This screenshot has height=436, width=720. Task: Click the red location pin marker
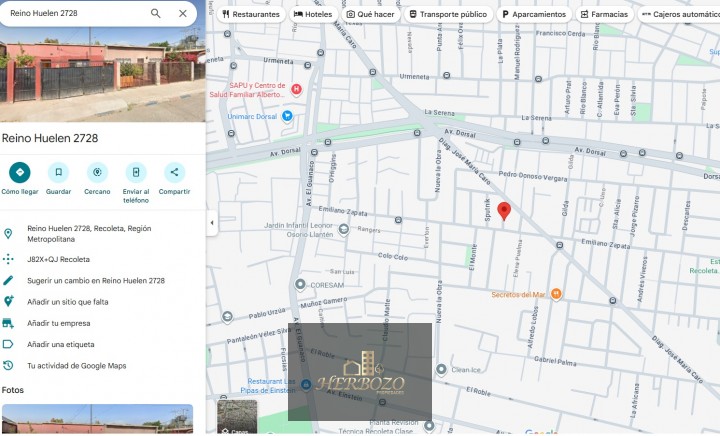point(504,210)
